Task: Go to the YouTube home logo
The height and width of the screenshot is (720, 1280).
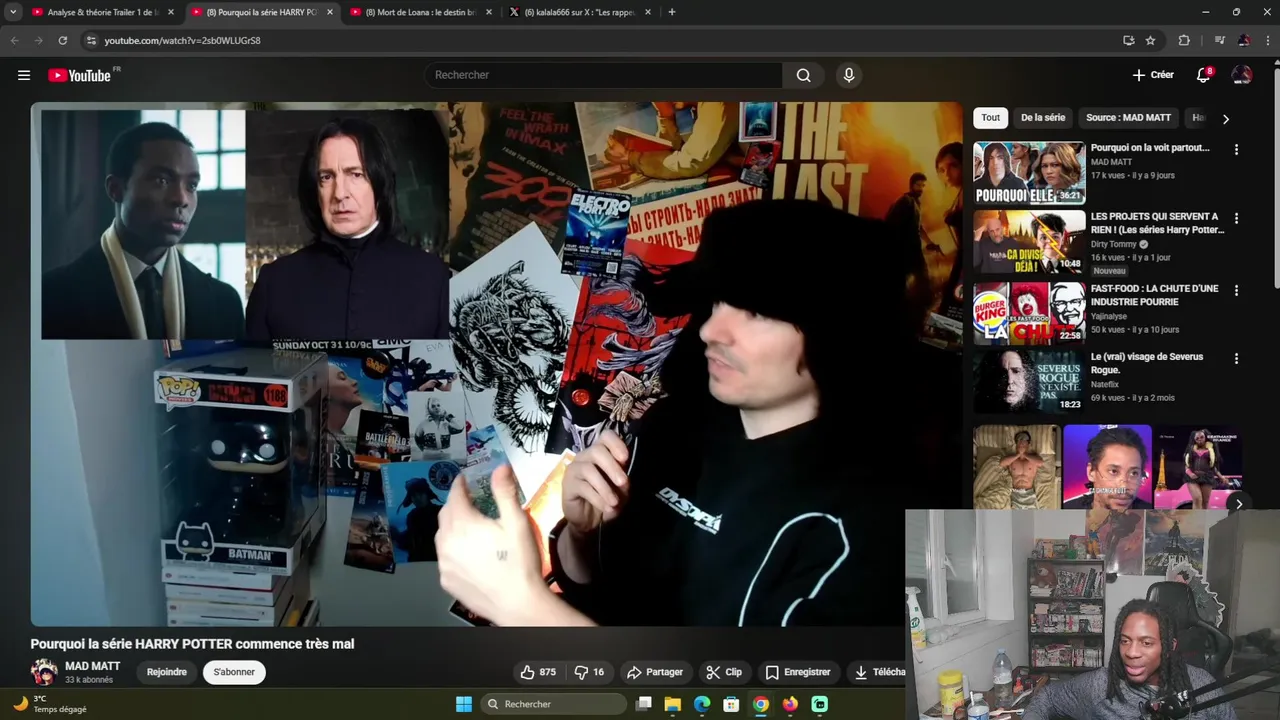Action: pyautogui.click(x=79, y=75)
